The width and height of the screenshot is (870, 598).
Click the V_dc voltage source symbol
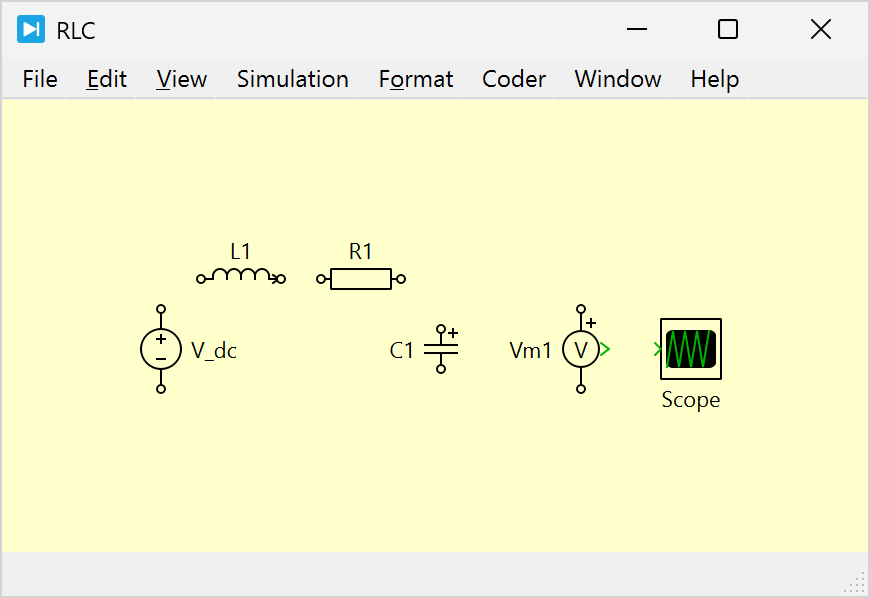click(x=161, y=349)
